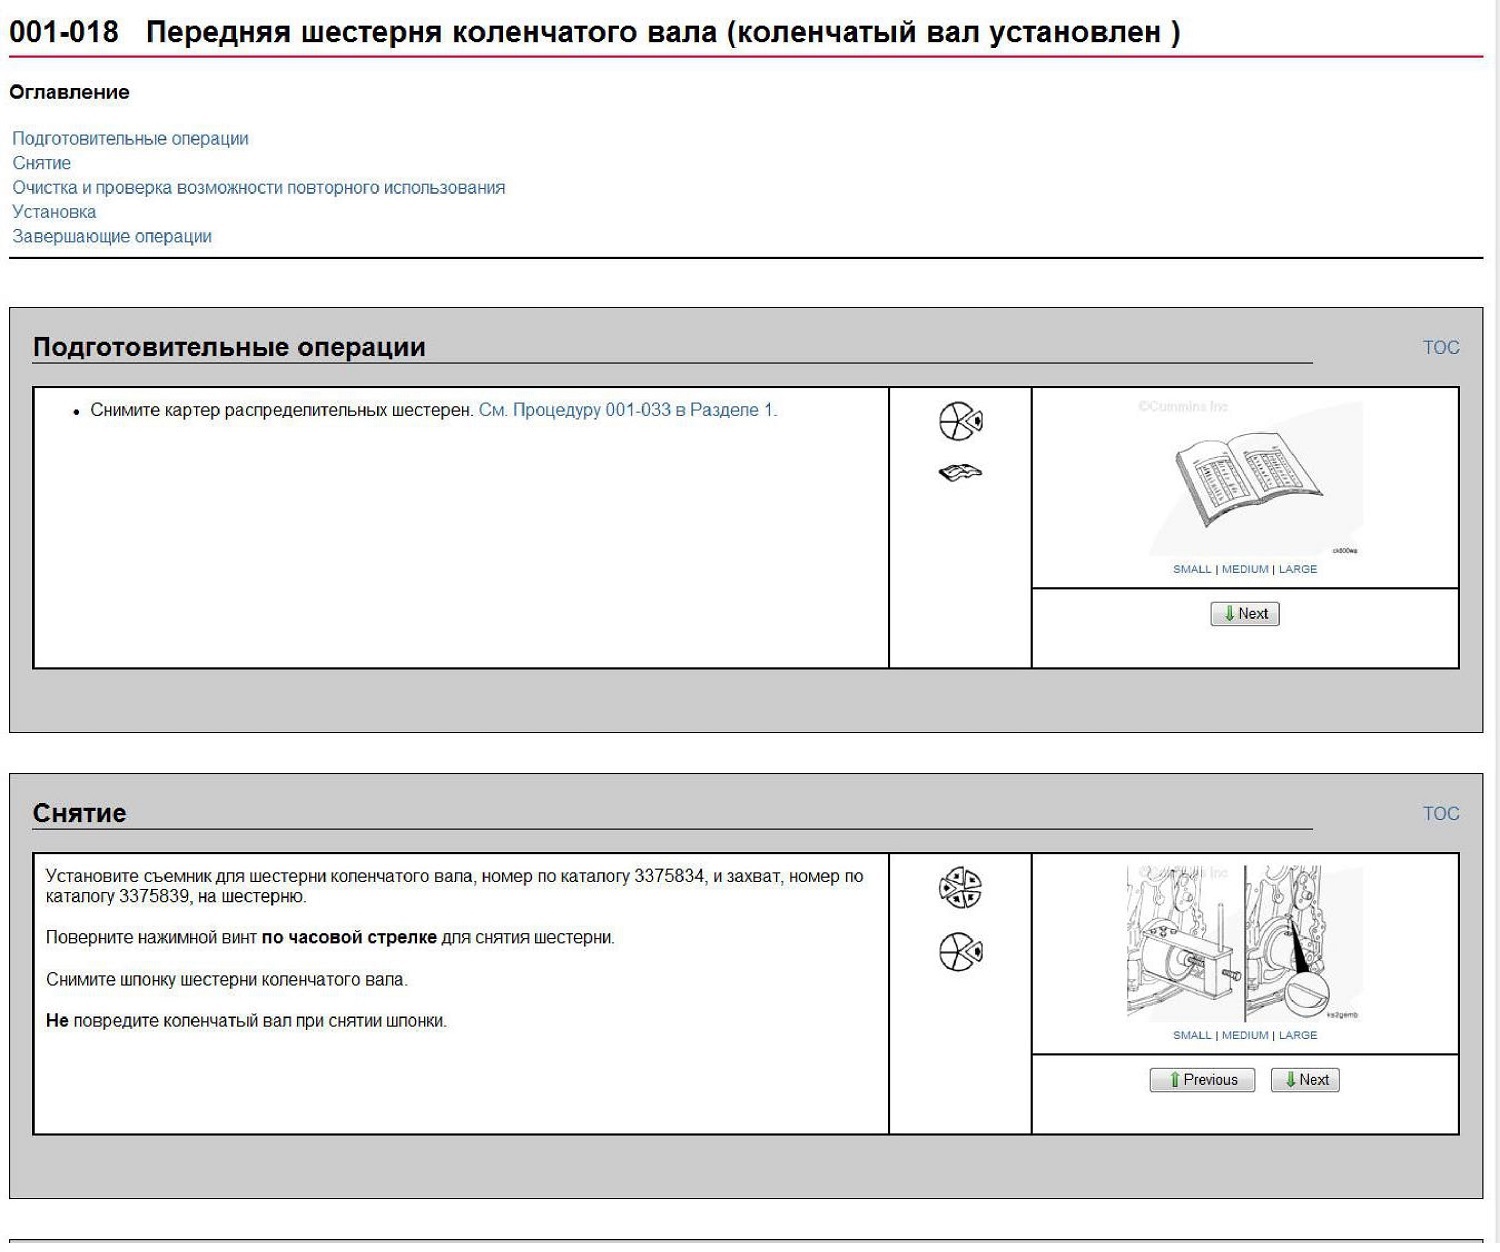Click the lower round pictogram in Снятие row
This screenshot has width=1500, height=1252.
pos(960,951)
